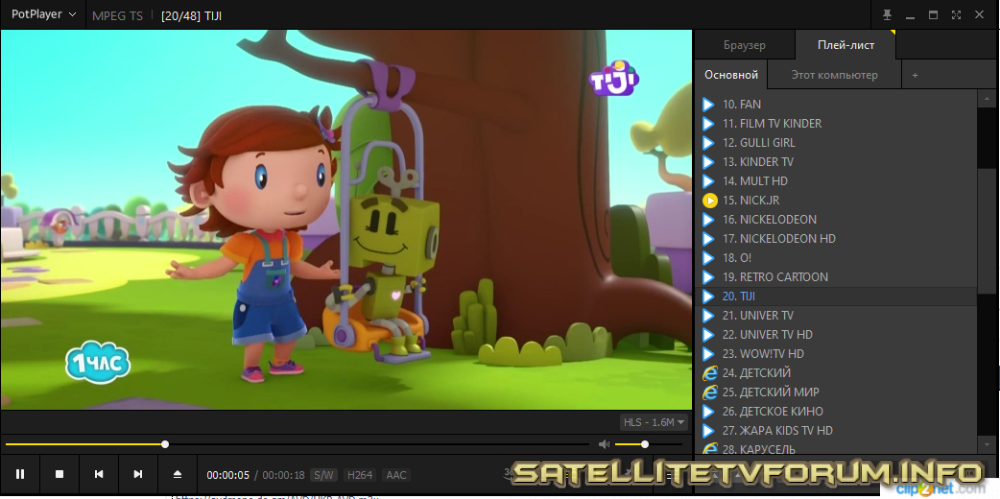Click the elapsed time 00:00:05 display

228,475
